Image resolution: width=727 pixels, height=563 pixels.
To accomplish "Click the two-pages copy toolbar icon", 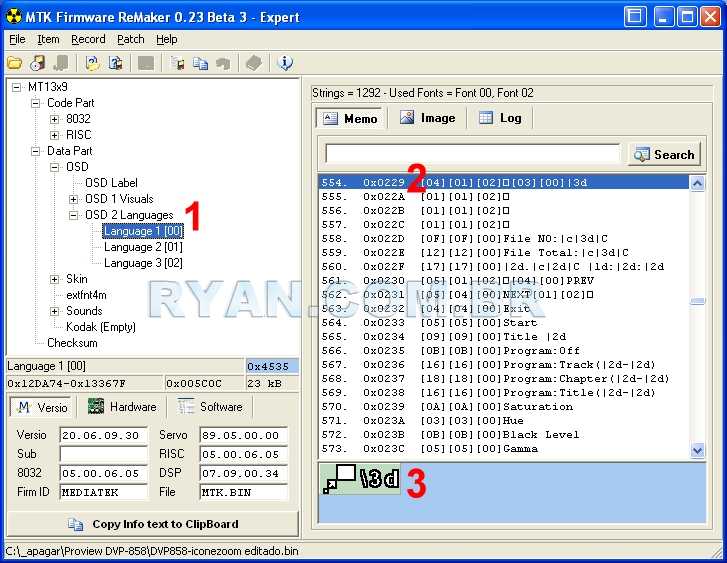I will [x=200, y=63].
